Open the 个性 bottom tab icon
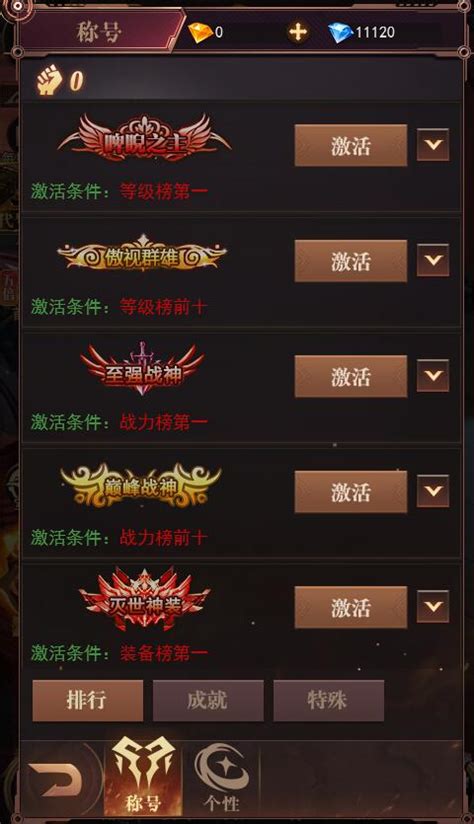The image size is (474, 824). (x=222, y=777)
